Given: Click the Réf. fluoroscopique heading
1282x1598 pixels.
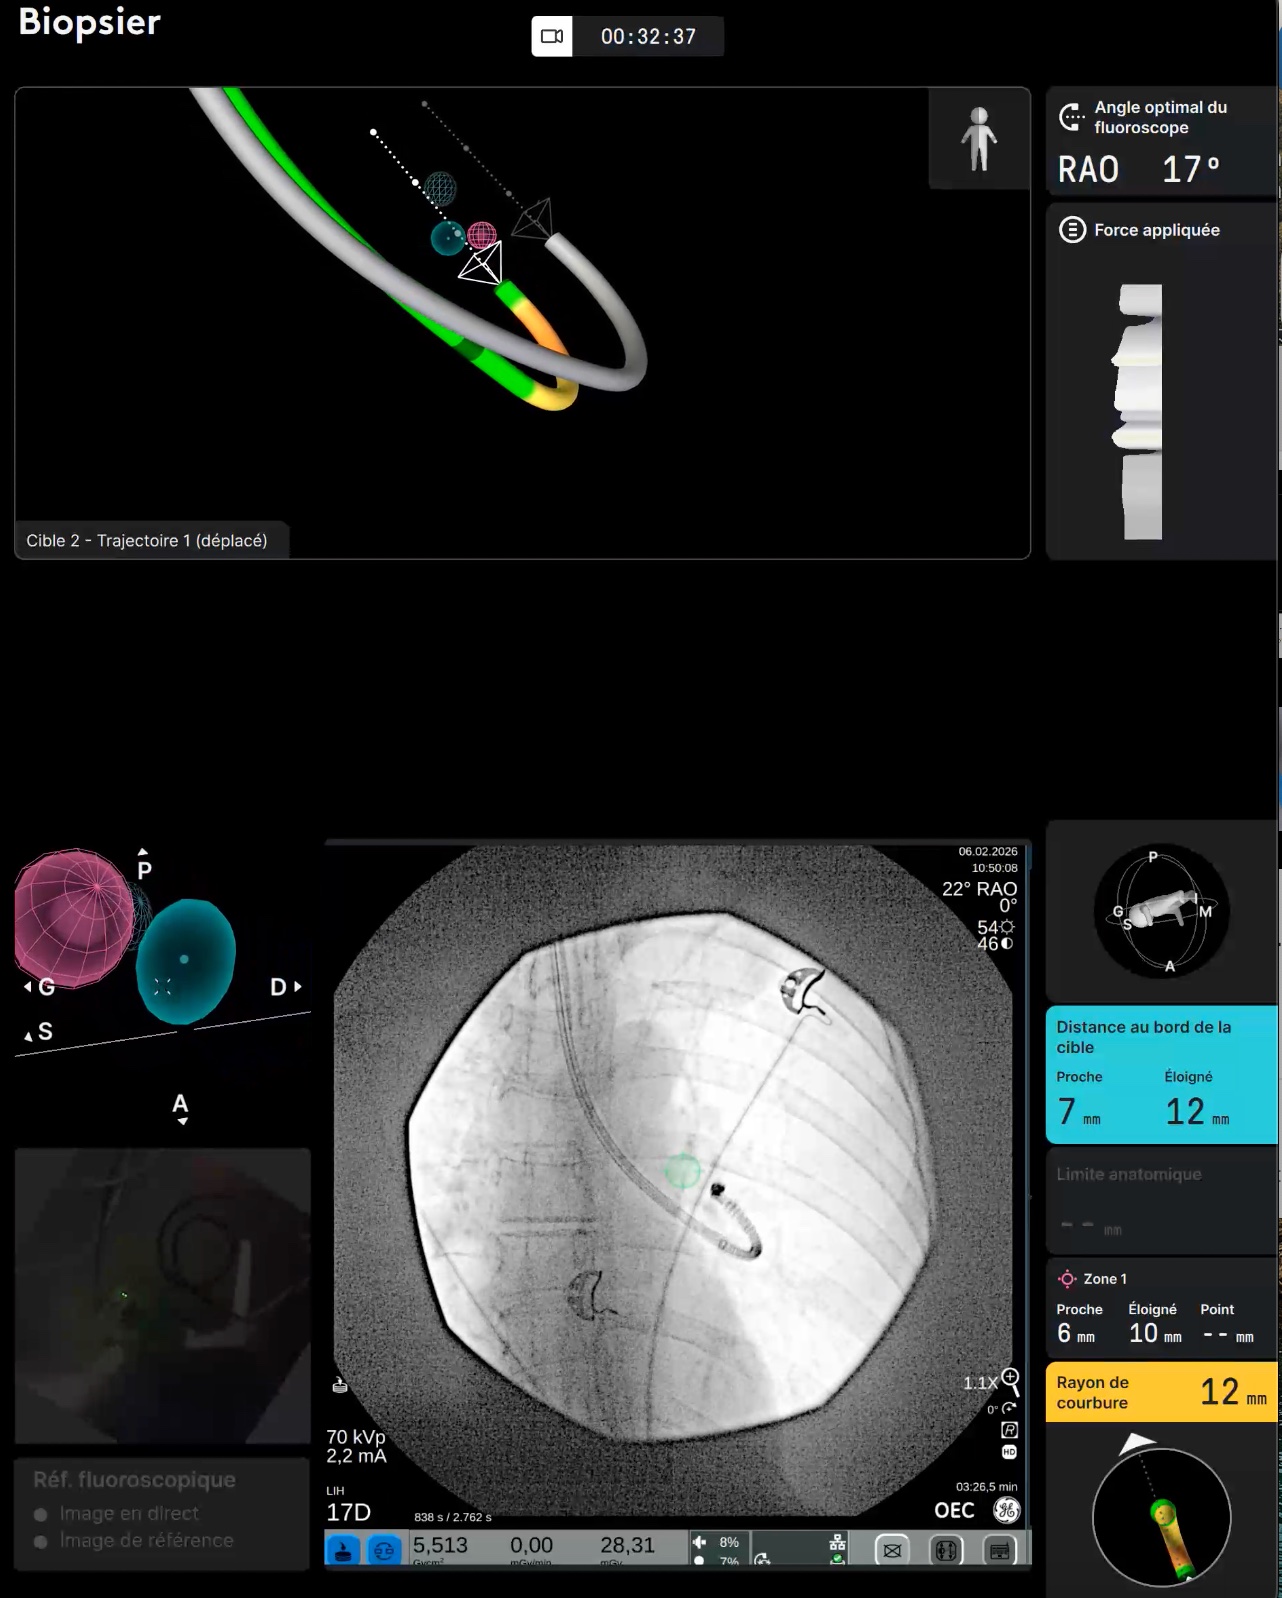Looking at the screenshot, I should 134,1480.
